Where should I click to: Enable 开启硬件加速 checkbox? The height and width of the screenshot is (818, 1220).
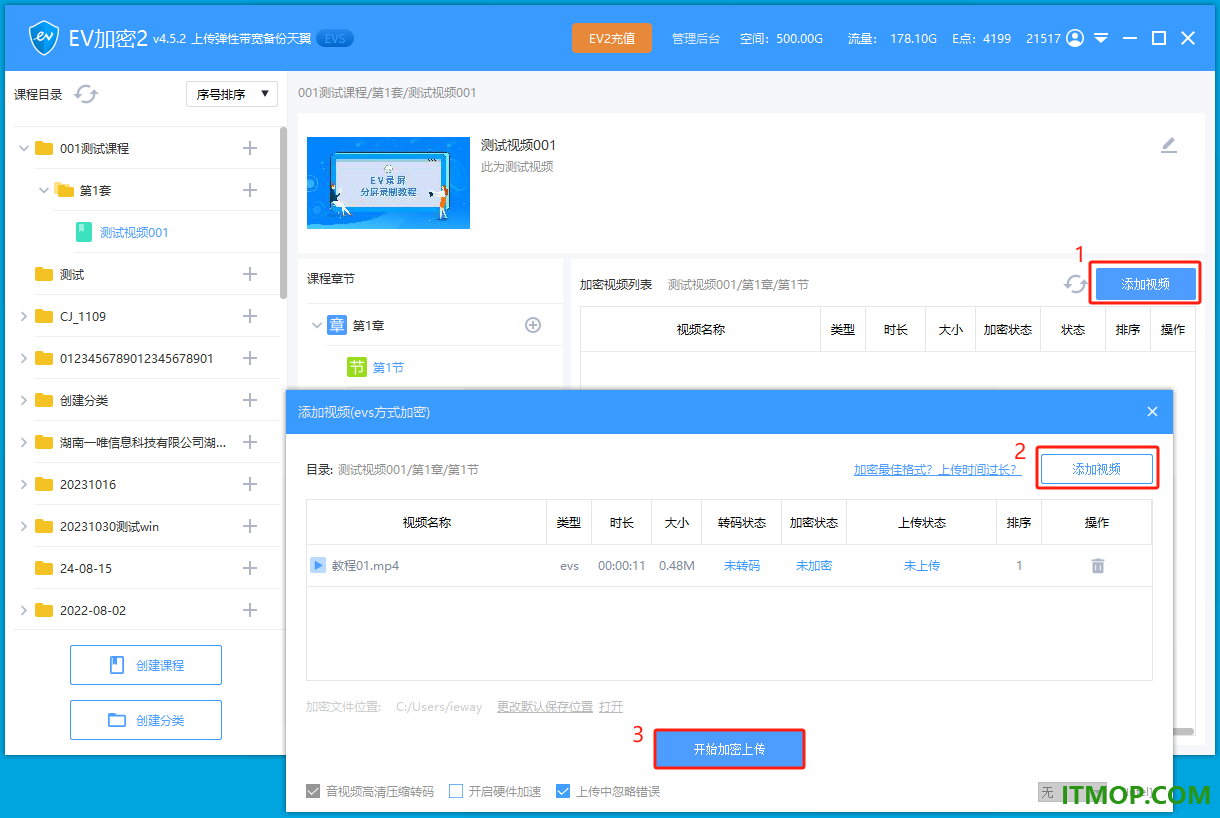[456, 791]
